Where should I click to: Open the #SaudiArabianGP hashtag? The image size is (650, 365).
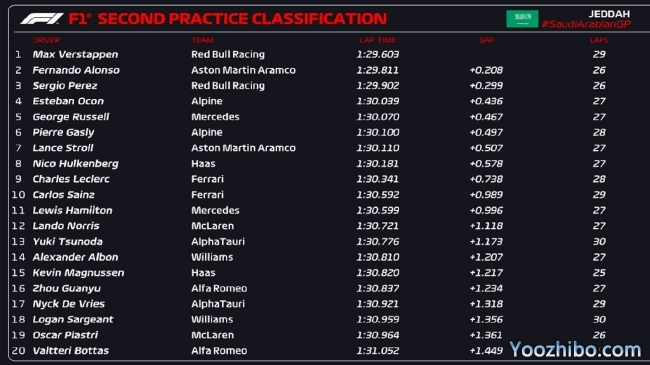pos(586,24)
